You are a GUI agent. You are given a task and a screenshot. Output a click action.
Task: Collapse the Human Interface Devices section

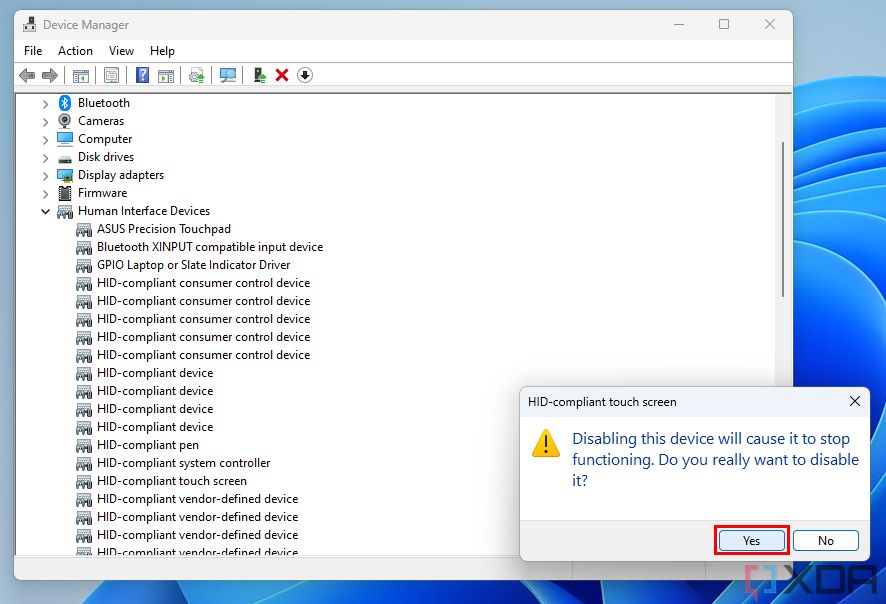(x=45, y=211)
